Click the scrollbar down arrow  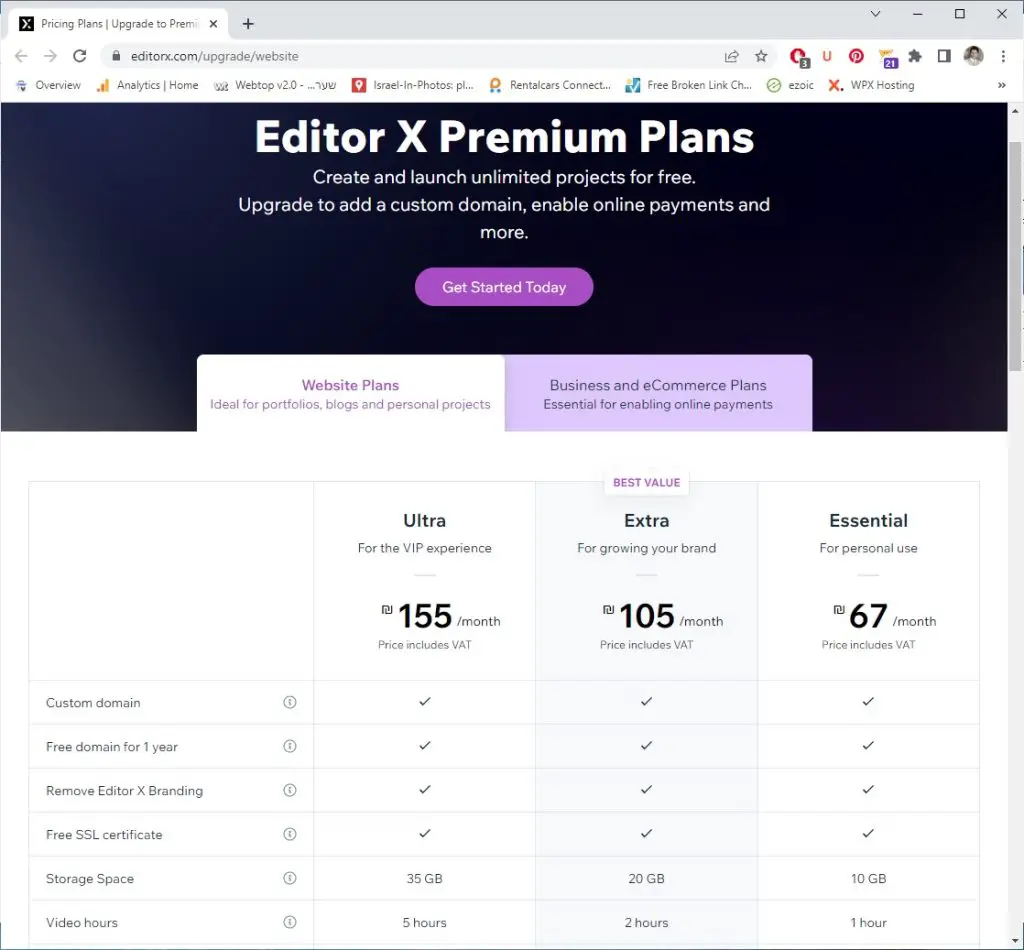click(x=1015, y=941)
